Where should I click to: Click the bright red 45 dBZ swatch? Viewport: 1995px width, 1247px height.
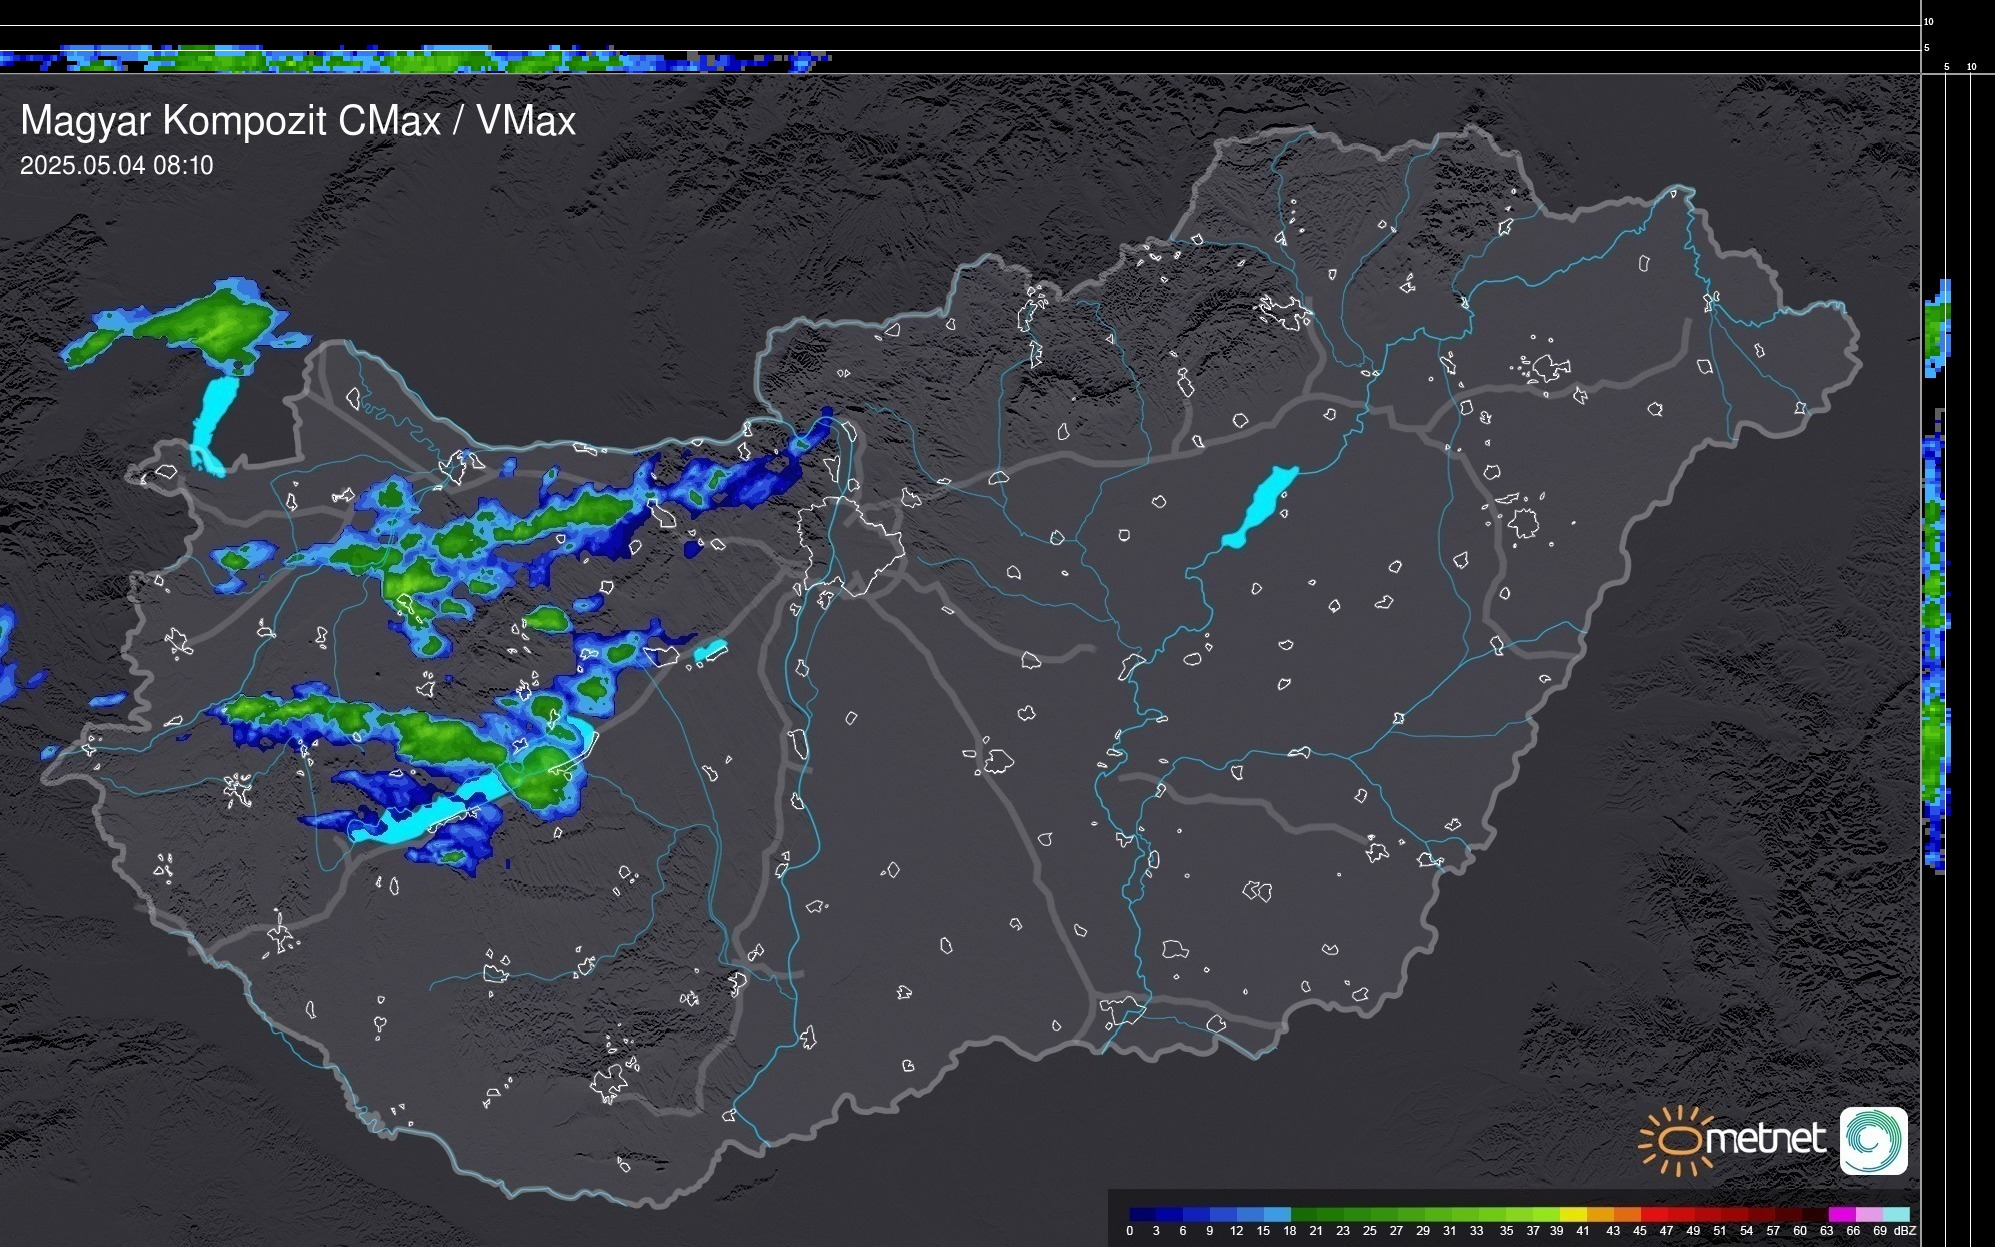pyautogui.click(x=1655, y=1214)
